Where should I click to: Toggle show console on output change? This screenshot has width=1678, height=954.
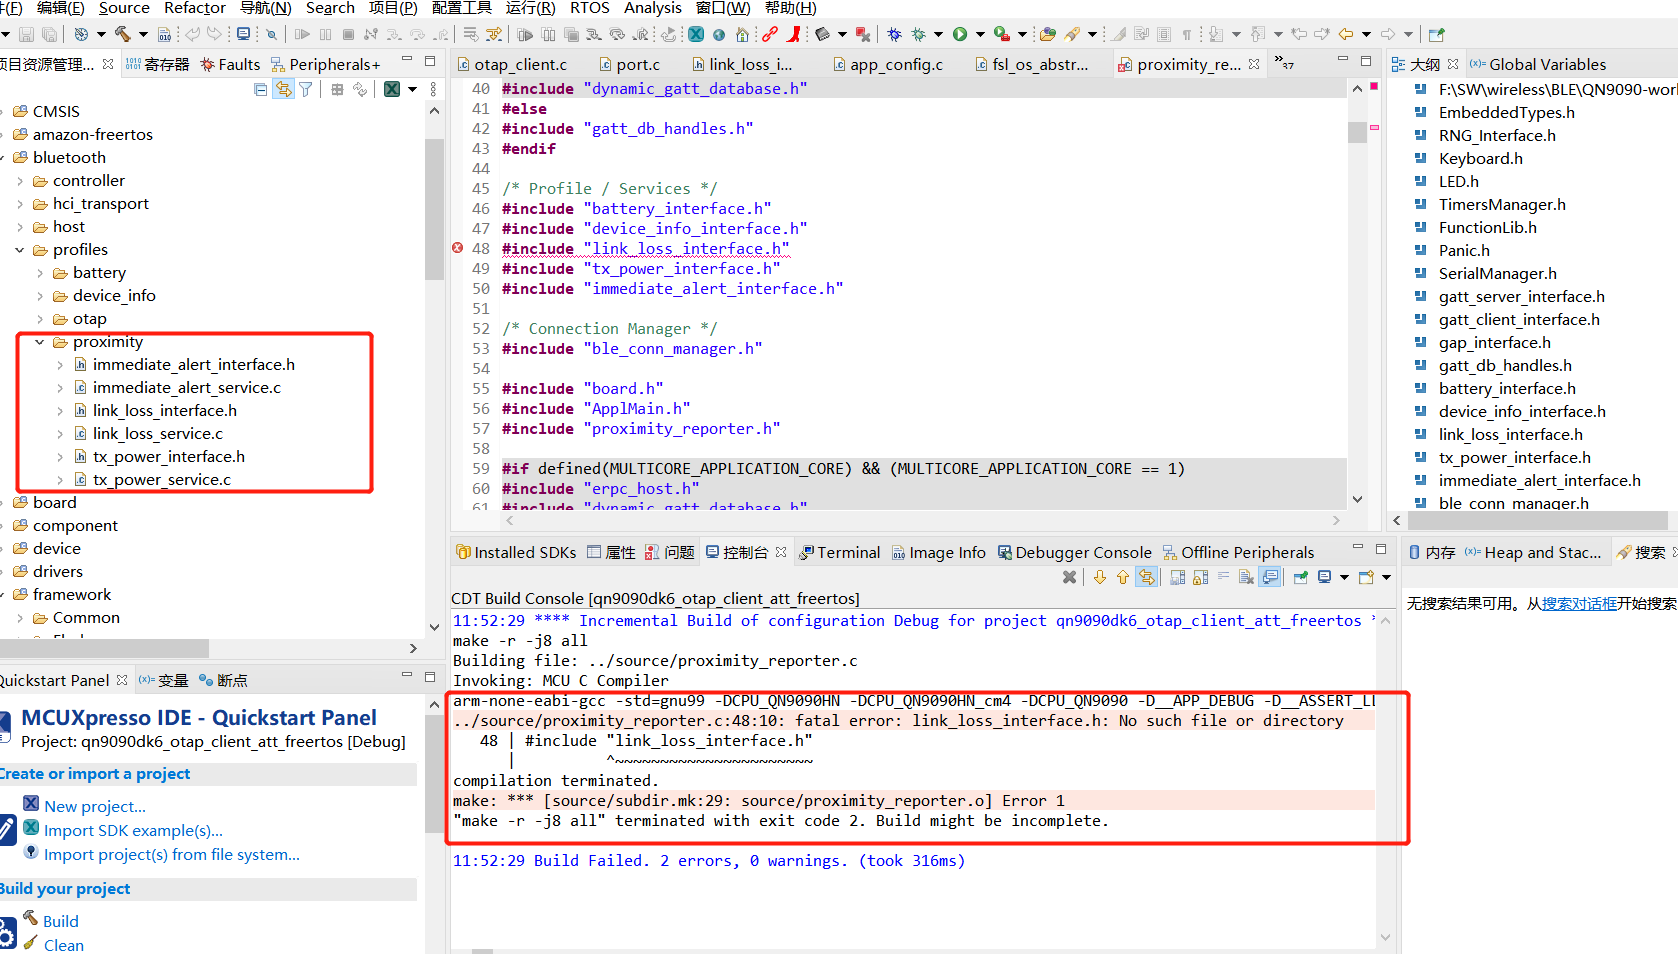pyautogui.click(x=1270, y=577)
